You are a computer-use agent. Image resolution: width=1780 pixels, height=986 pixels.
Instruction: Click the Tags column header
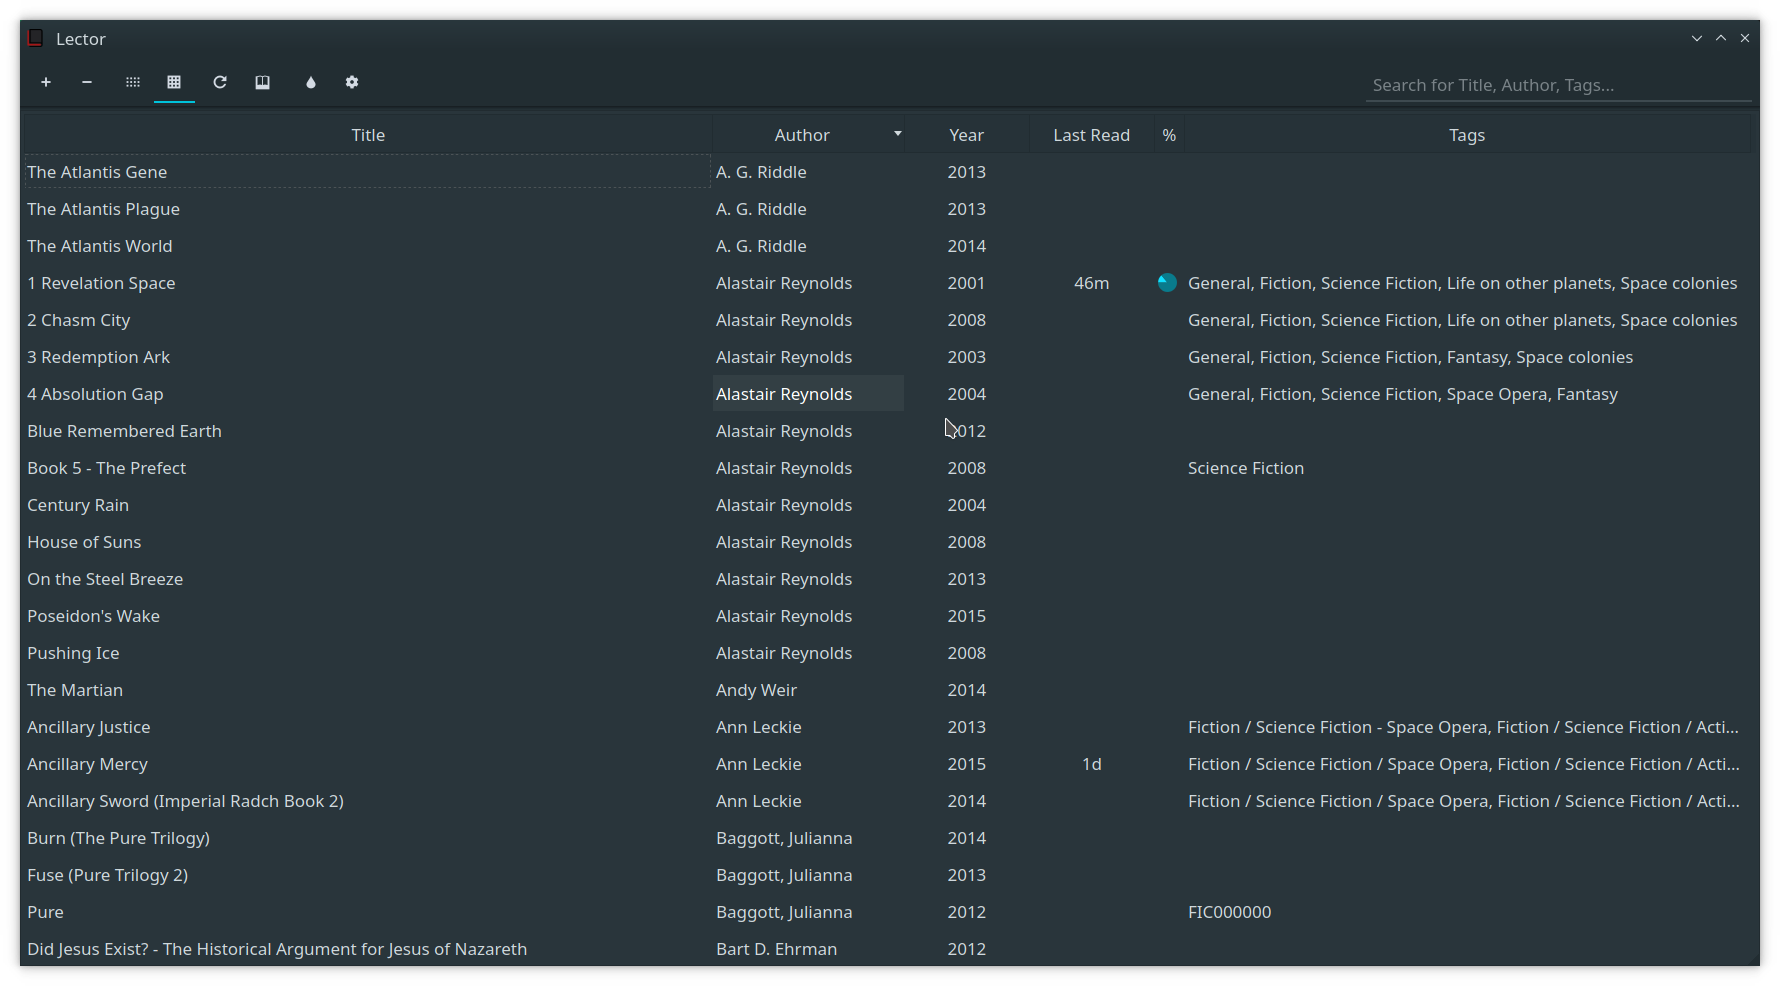pos(1466,135)
